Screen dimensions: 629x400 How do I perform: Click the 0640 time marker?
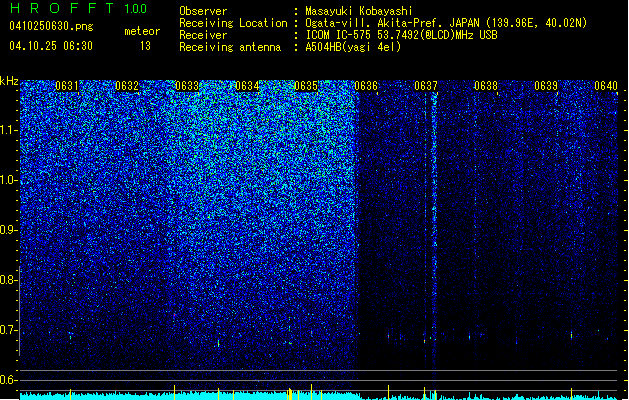pyautogui.click(x=606, y=86)
